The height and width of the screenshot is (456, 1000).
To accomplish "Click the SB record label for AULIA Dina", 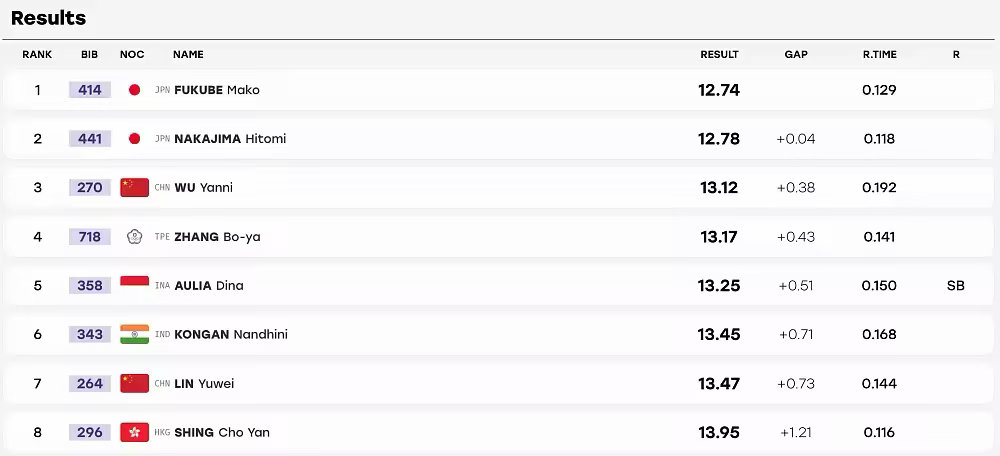I will coord(956,286).
